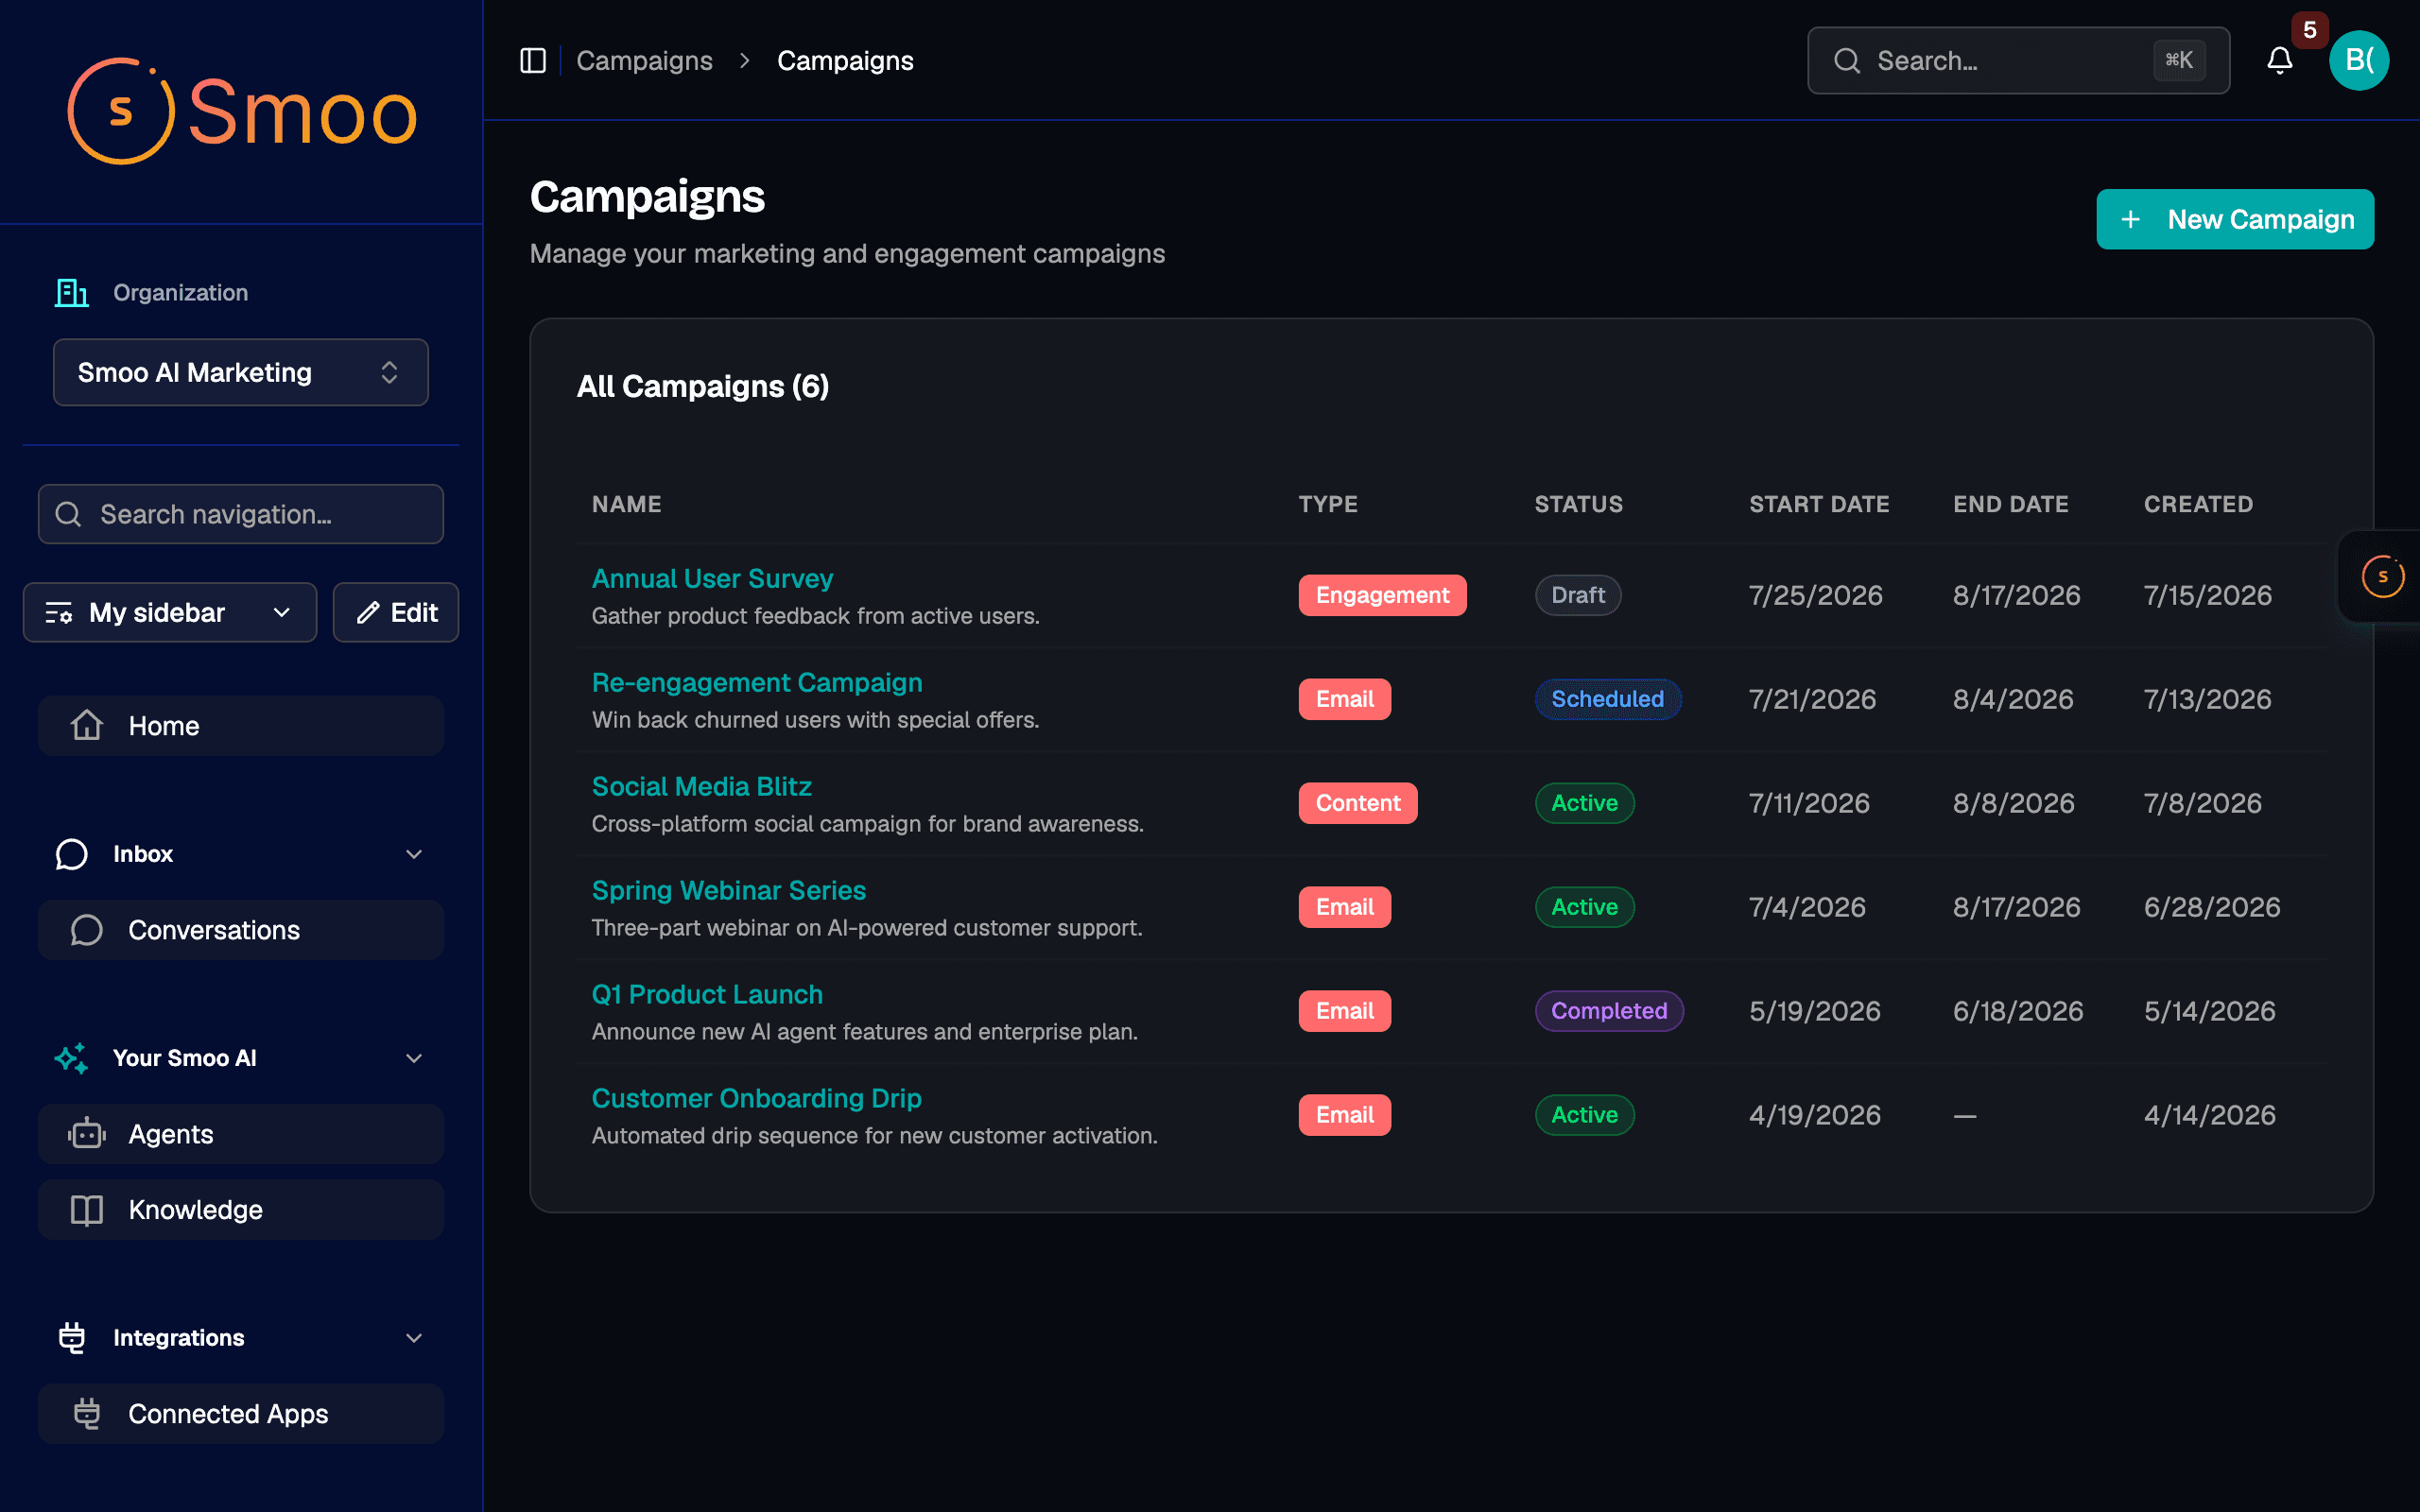The width and height of the screenshot is (2420, 1512).
Task: Open Agents in the sidebar
Action: tap(241, 1134)
